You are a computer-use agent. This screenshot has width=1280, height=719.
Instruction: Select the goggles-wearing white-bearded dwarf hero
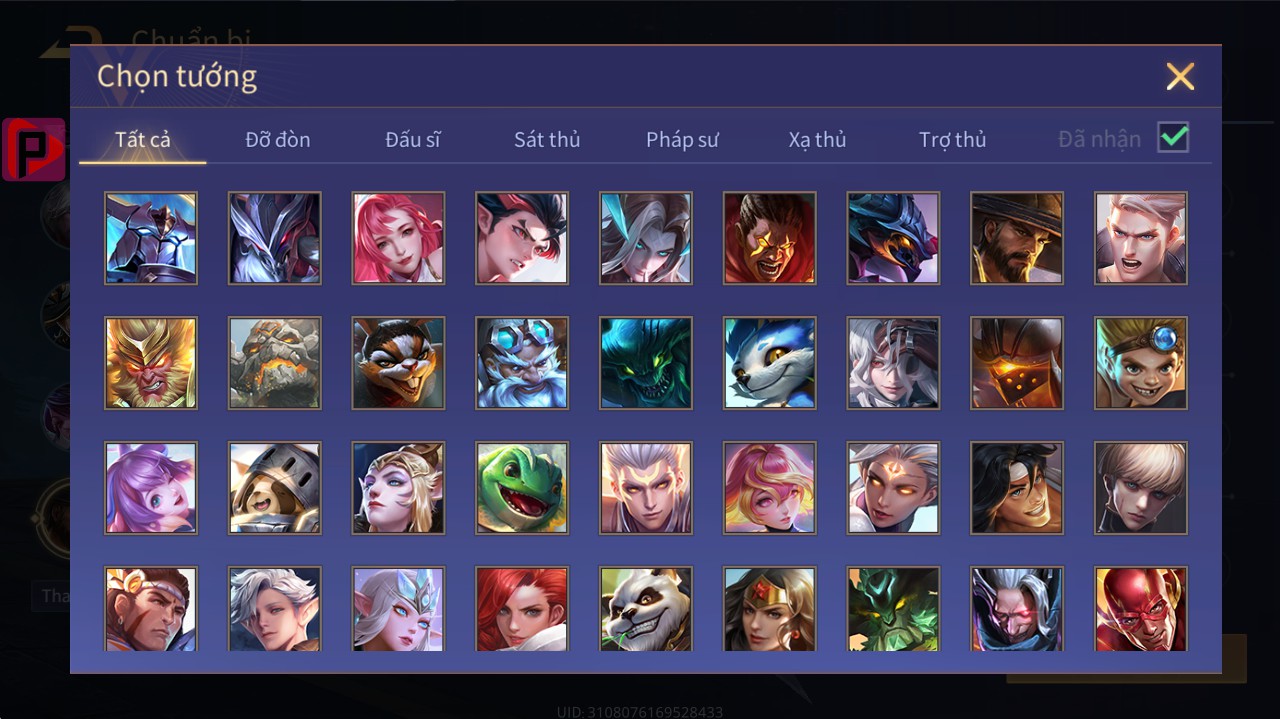522,363
